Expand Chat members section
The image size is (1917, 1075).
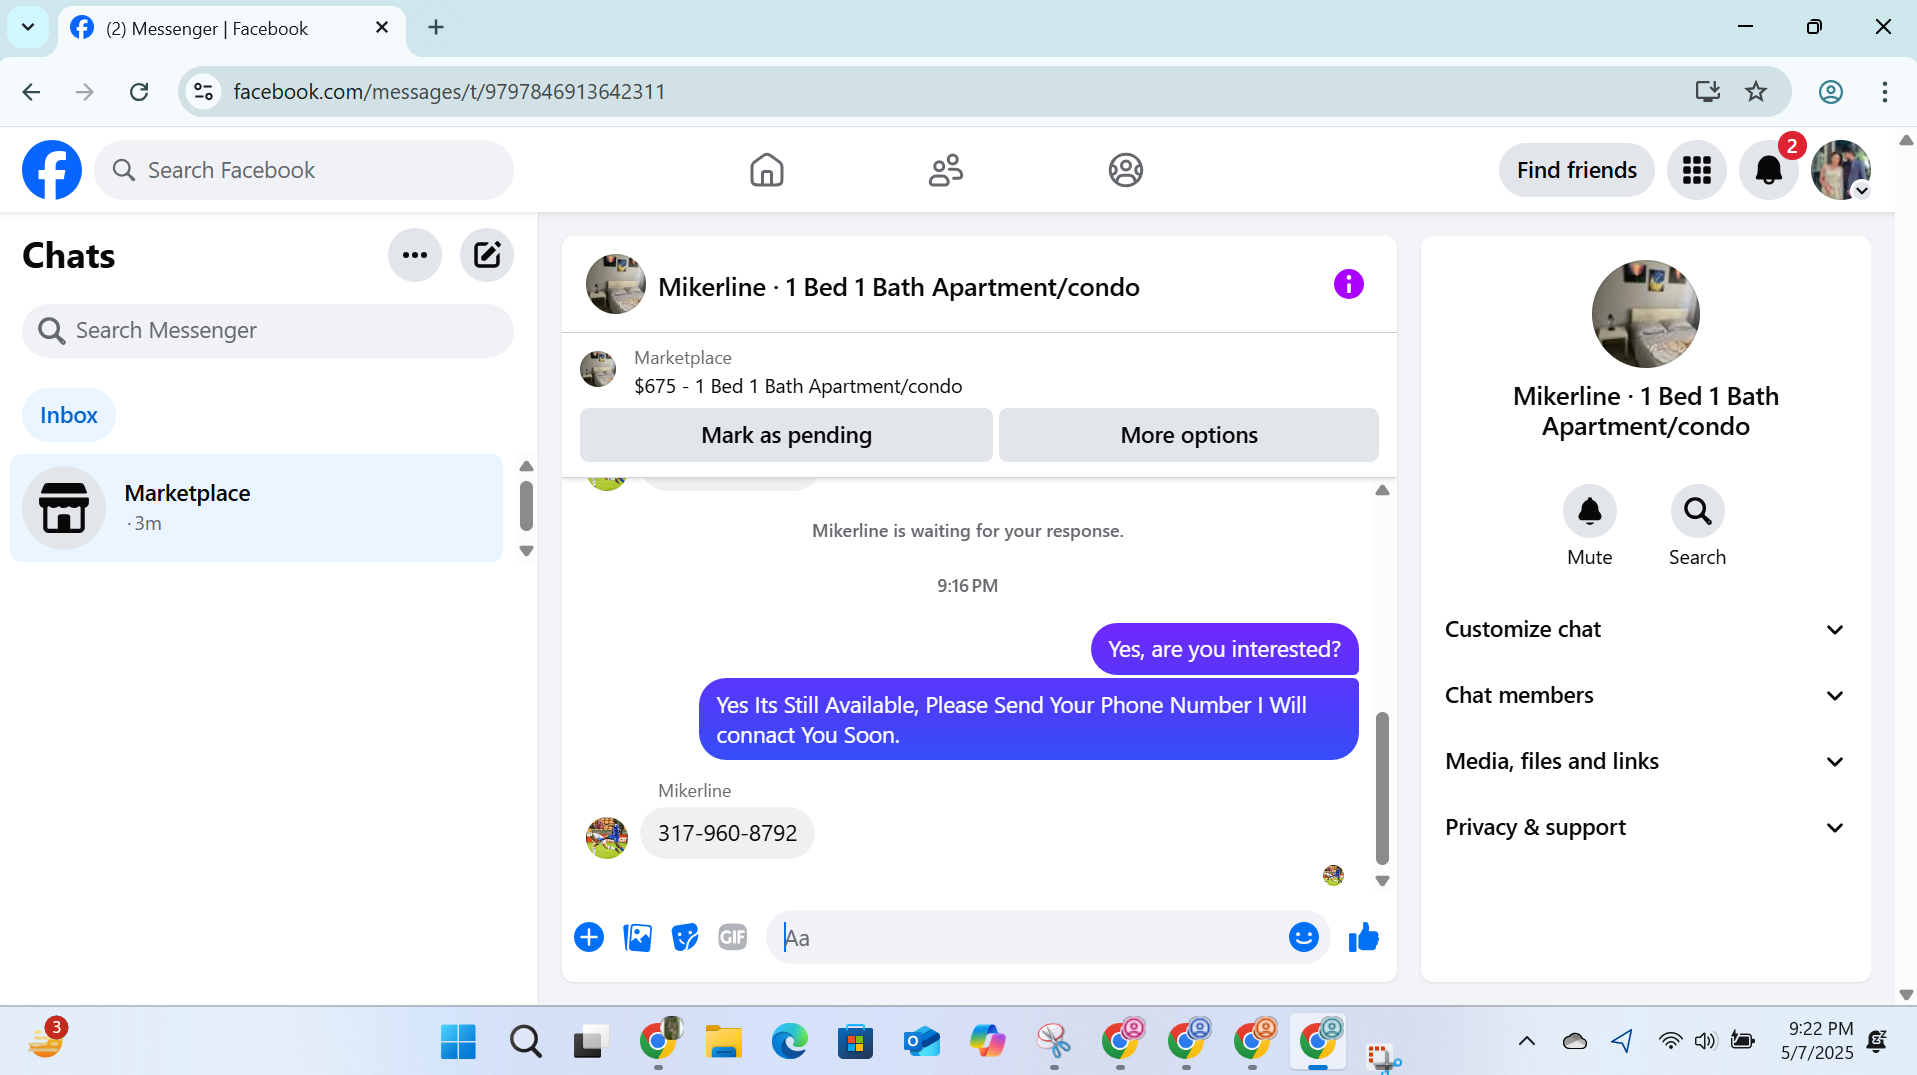coord(1645,695)
